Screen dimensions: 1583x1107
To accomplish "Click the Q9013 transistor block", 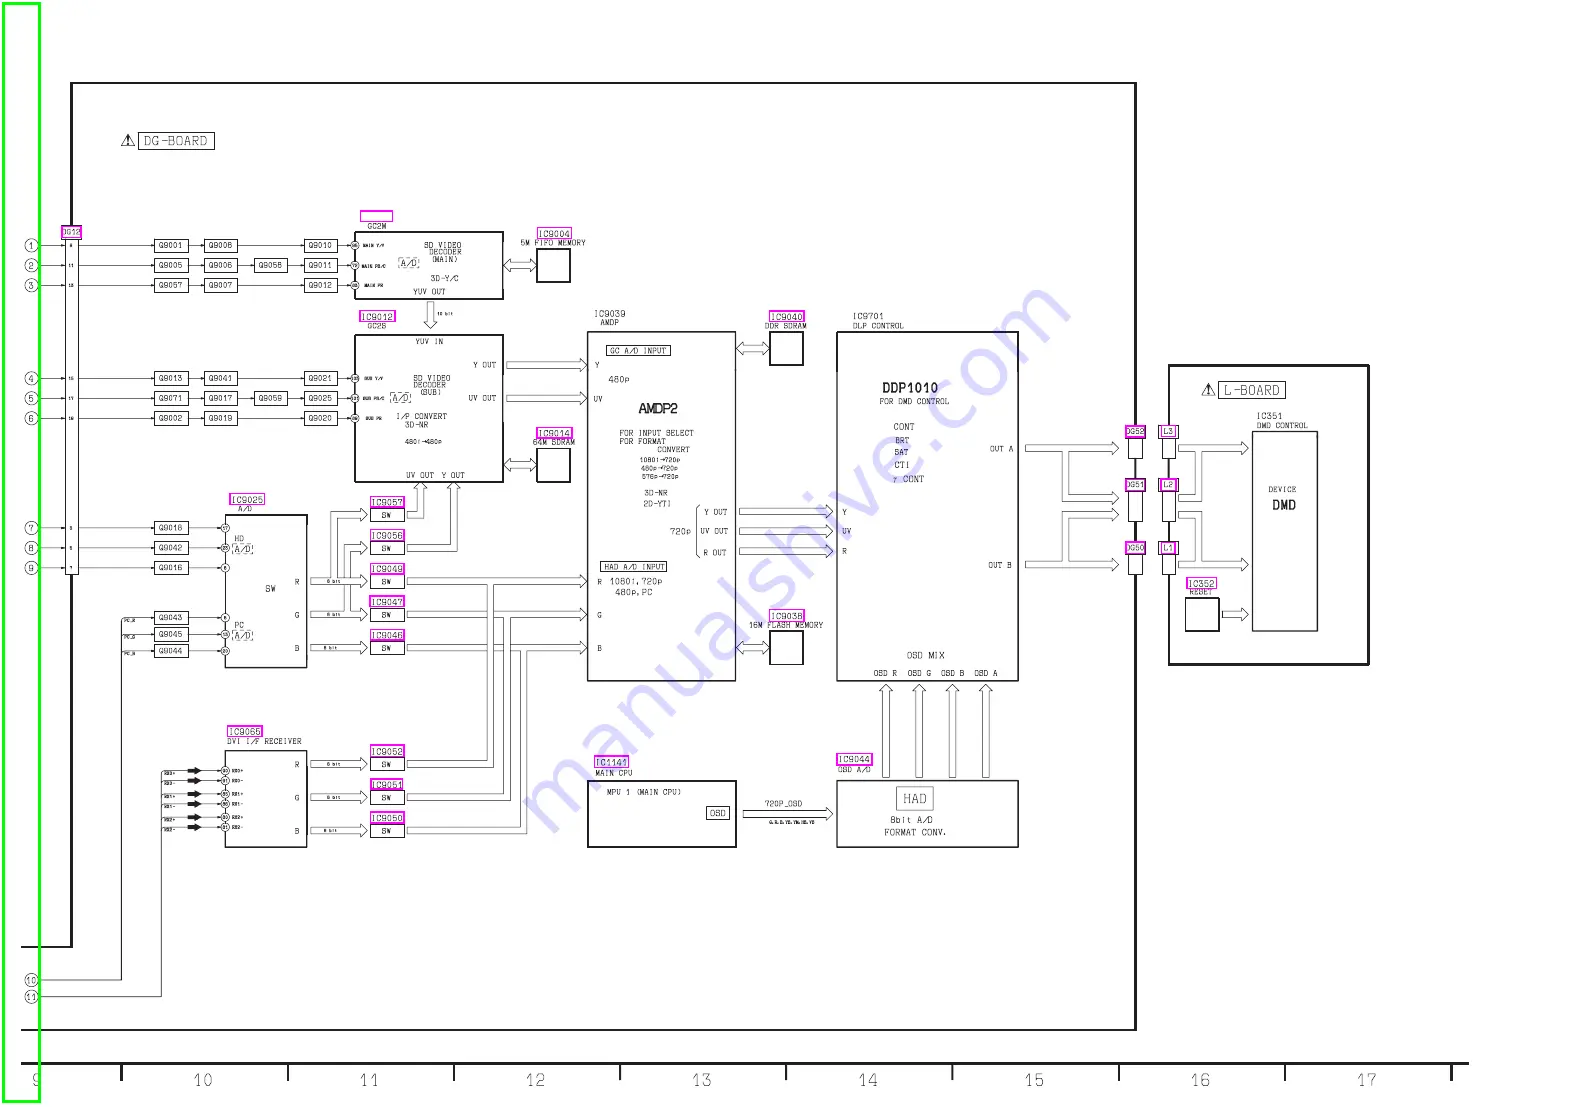I will click(171, 378).
